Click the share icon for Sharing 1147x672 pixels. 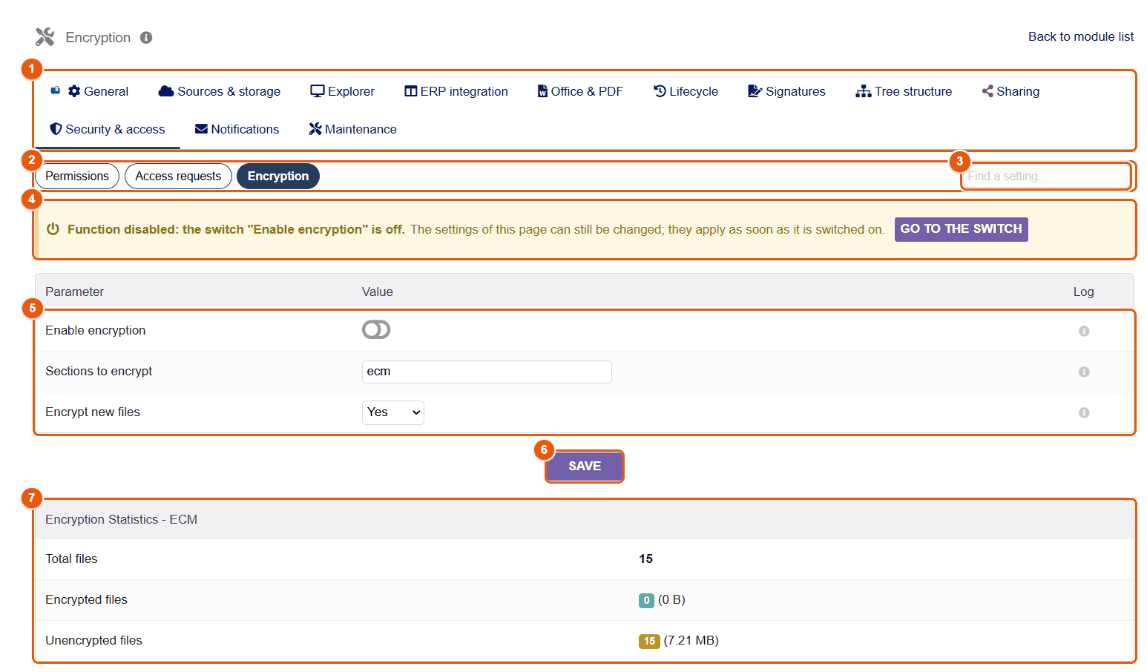(988, 91)
